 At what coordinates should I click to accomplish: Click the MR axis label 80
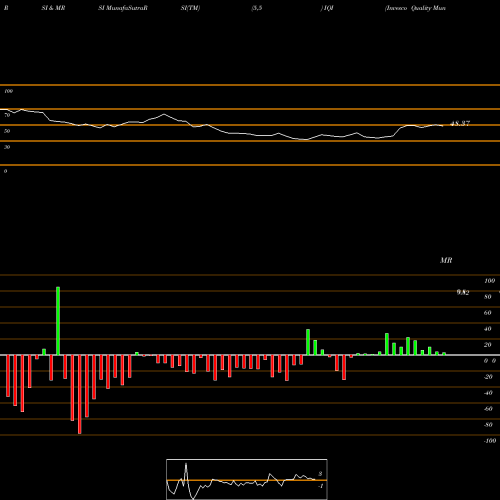[x=488, y=297]
